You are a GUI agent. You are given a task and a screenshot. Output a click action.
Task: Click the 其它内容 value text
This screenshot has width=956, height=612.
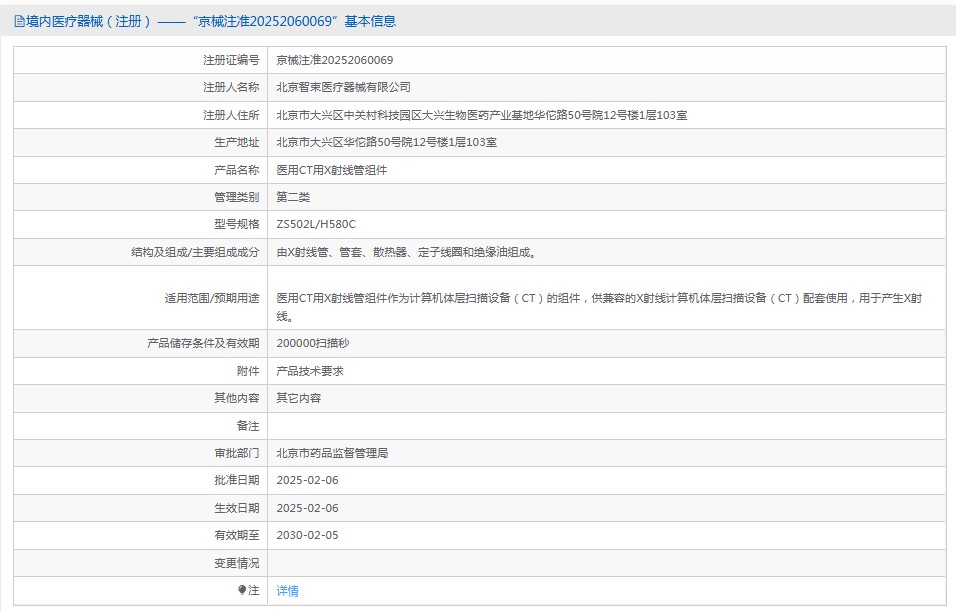click(299, 398)
